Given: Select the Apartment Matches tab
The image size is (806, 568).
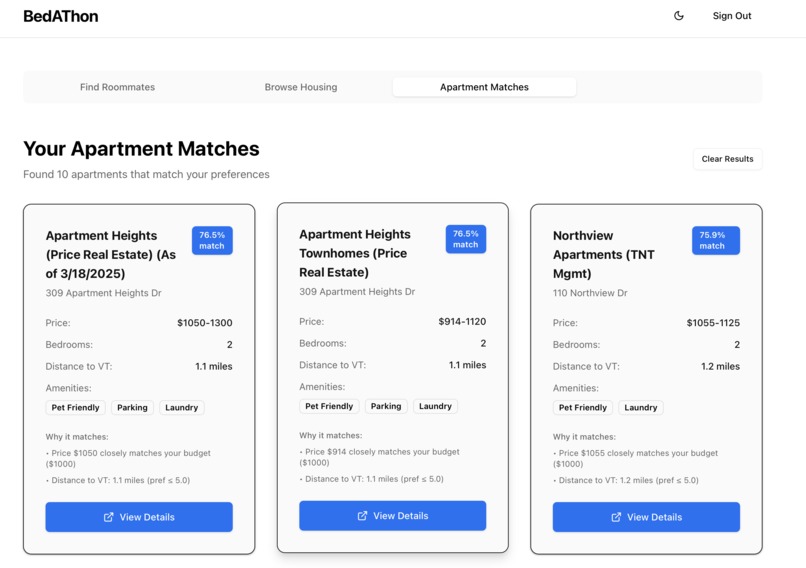Looking at the screenshot, I should point(484,87).
